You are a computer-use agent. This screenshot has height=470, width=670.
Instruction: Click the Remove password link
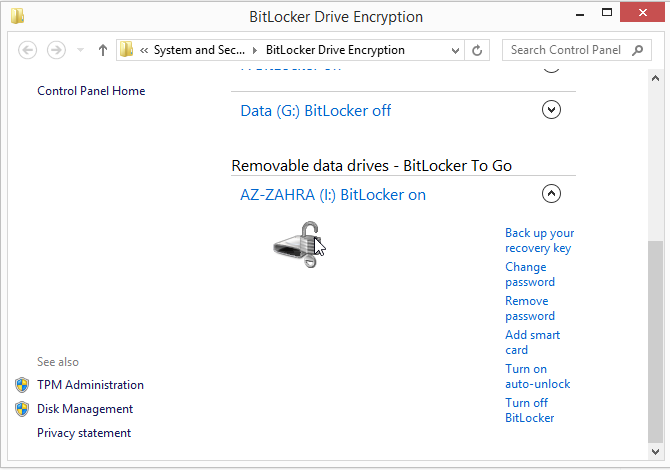coord(530,308)
